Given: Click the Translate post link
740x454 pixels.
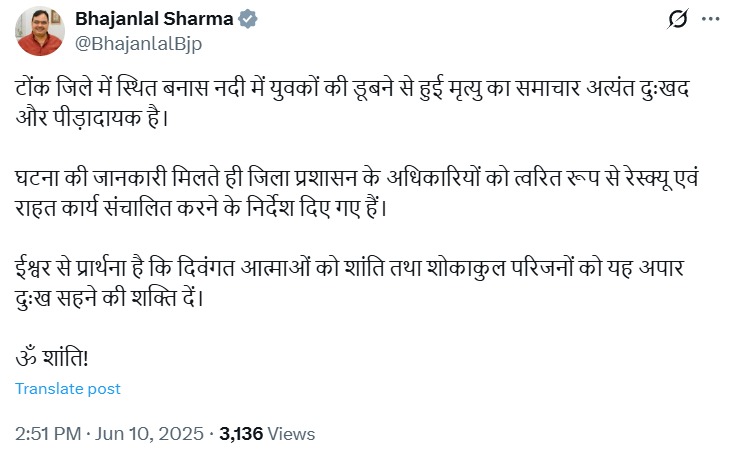Looking at the screenshot, I should point(68,389).
